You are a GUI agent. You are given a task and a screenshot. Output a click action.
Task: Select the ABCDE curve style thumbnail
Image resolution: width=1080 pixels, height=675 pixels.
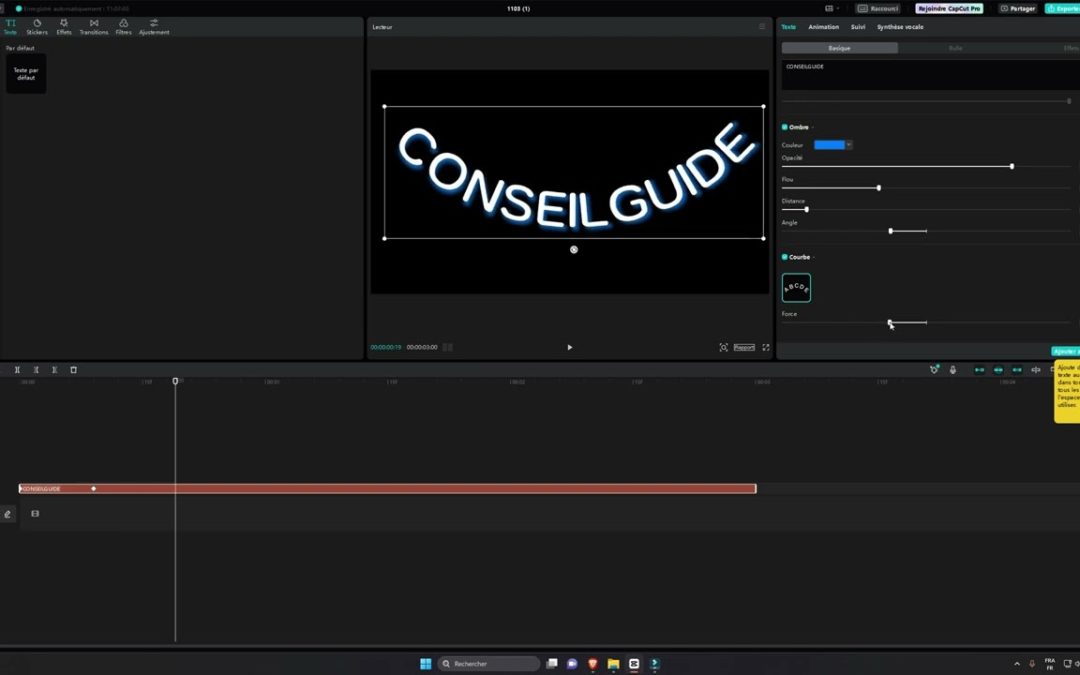click(796, 288)
